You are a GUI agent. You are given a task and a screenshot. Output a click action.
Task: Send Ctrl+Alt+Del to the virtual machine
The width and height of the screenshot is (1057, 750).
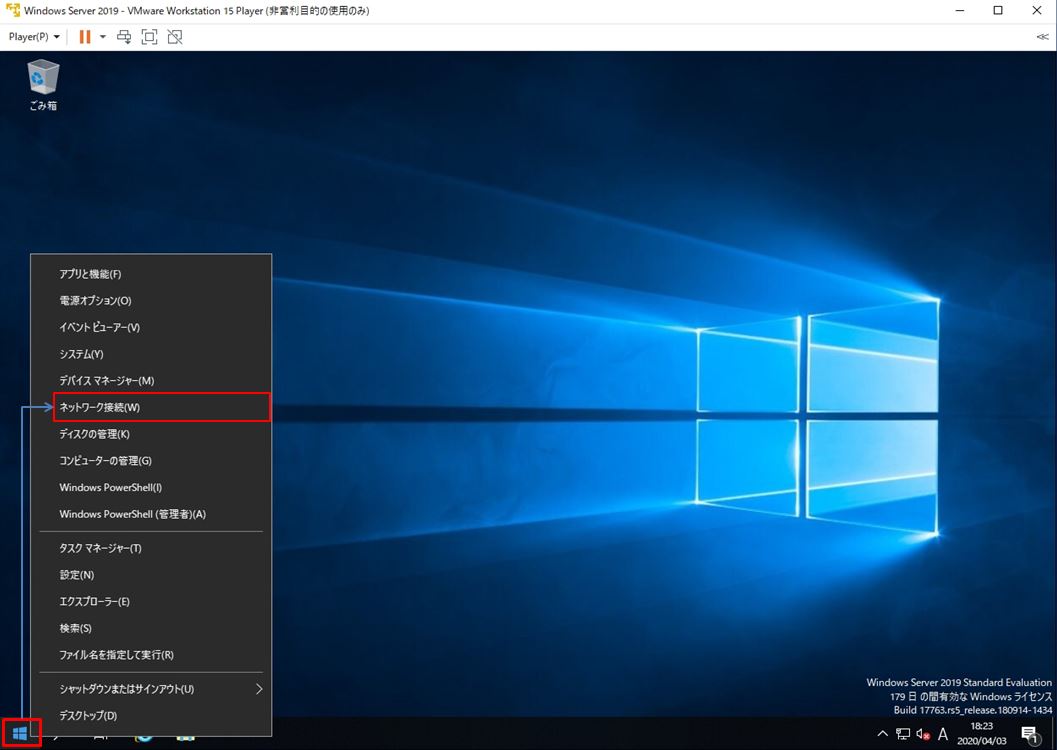124,37
